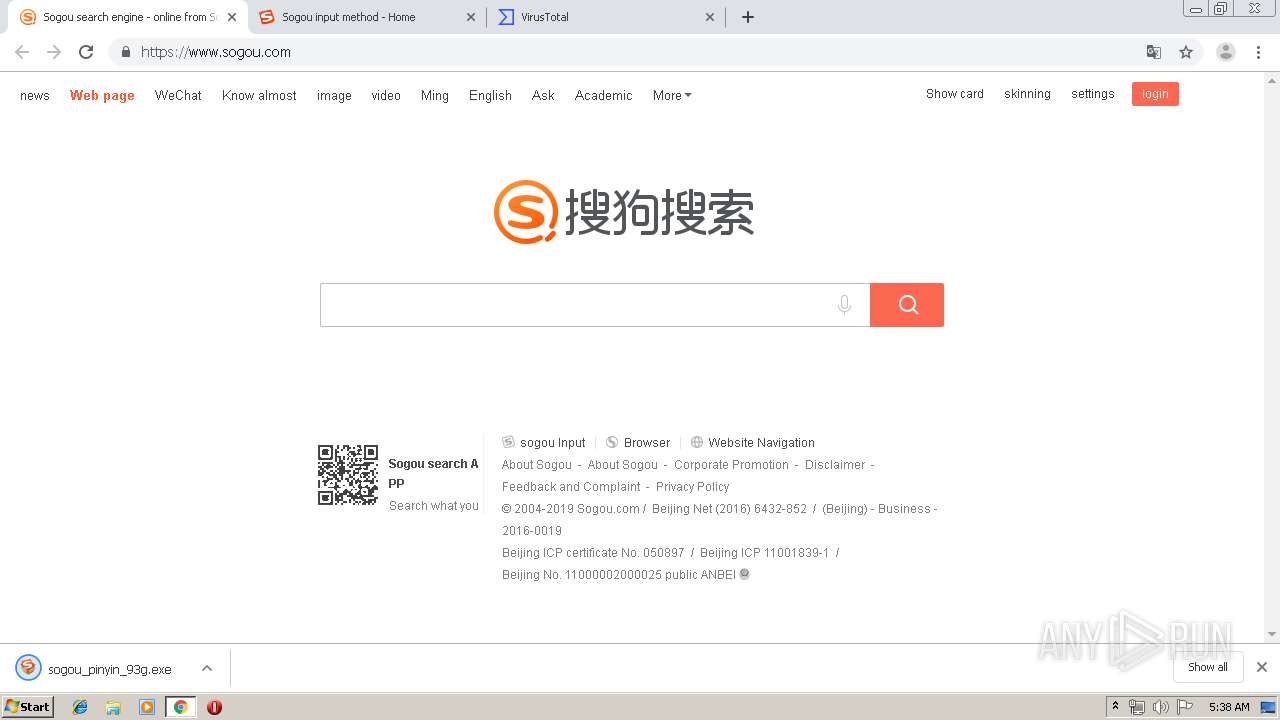Open the download item options chevron
The height and width of the screenshot is (720, 1280).
pos(207,668)
